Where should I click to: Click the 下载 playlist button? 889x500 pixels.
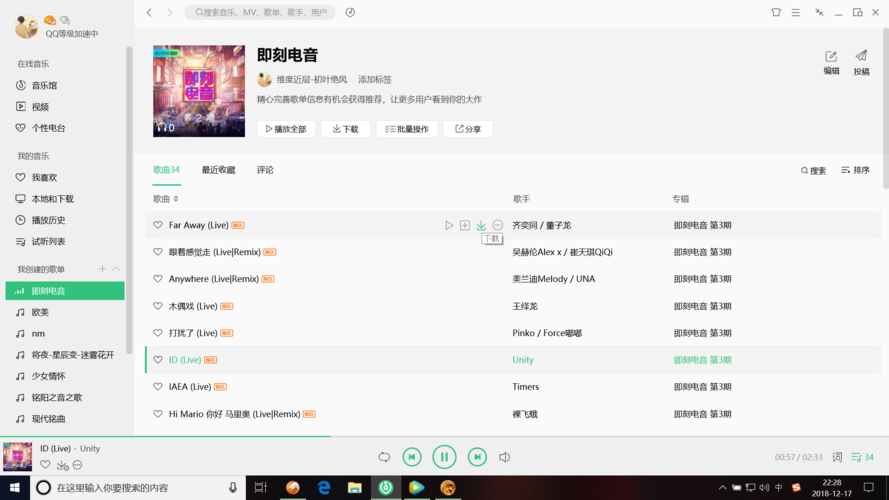[346, 129]
